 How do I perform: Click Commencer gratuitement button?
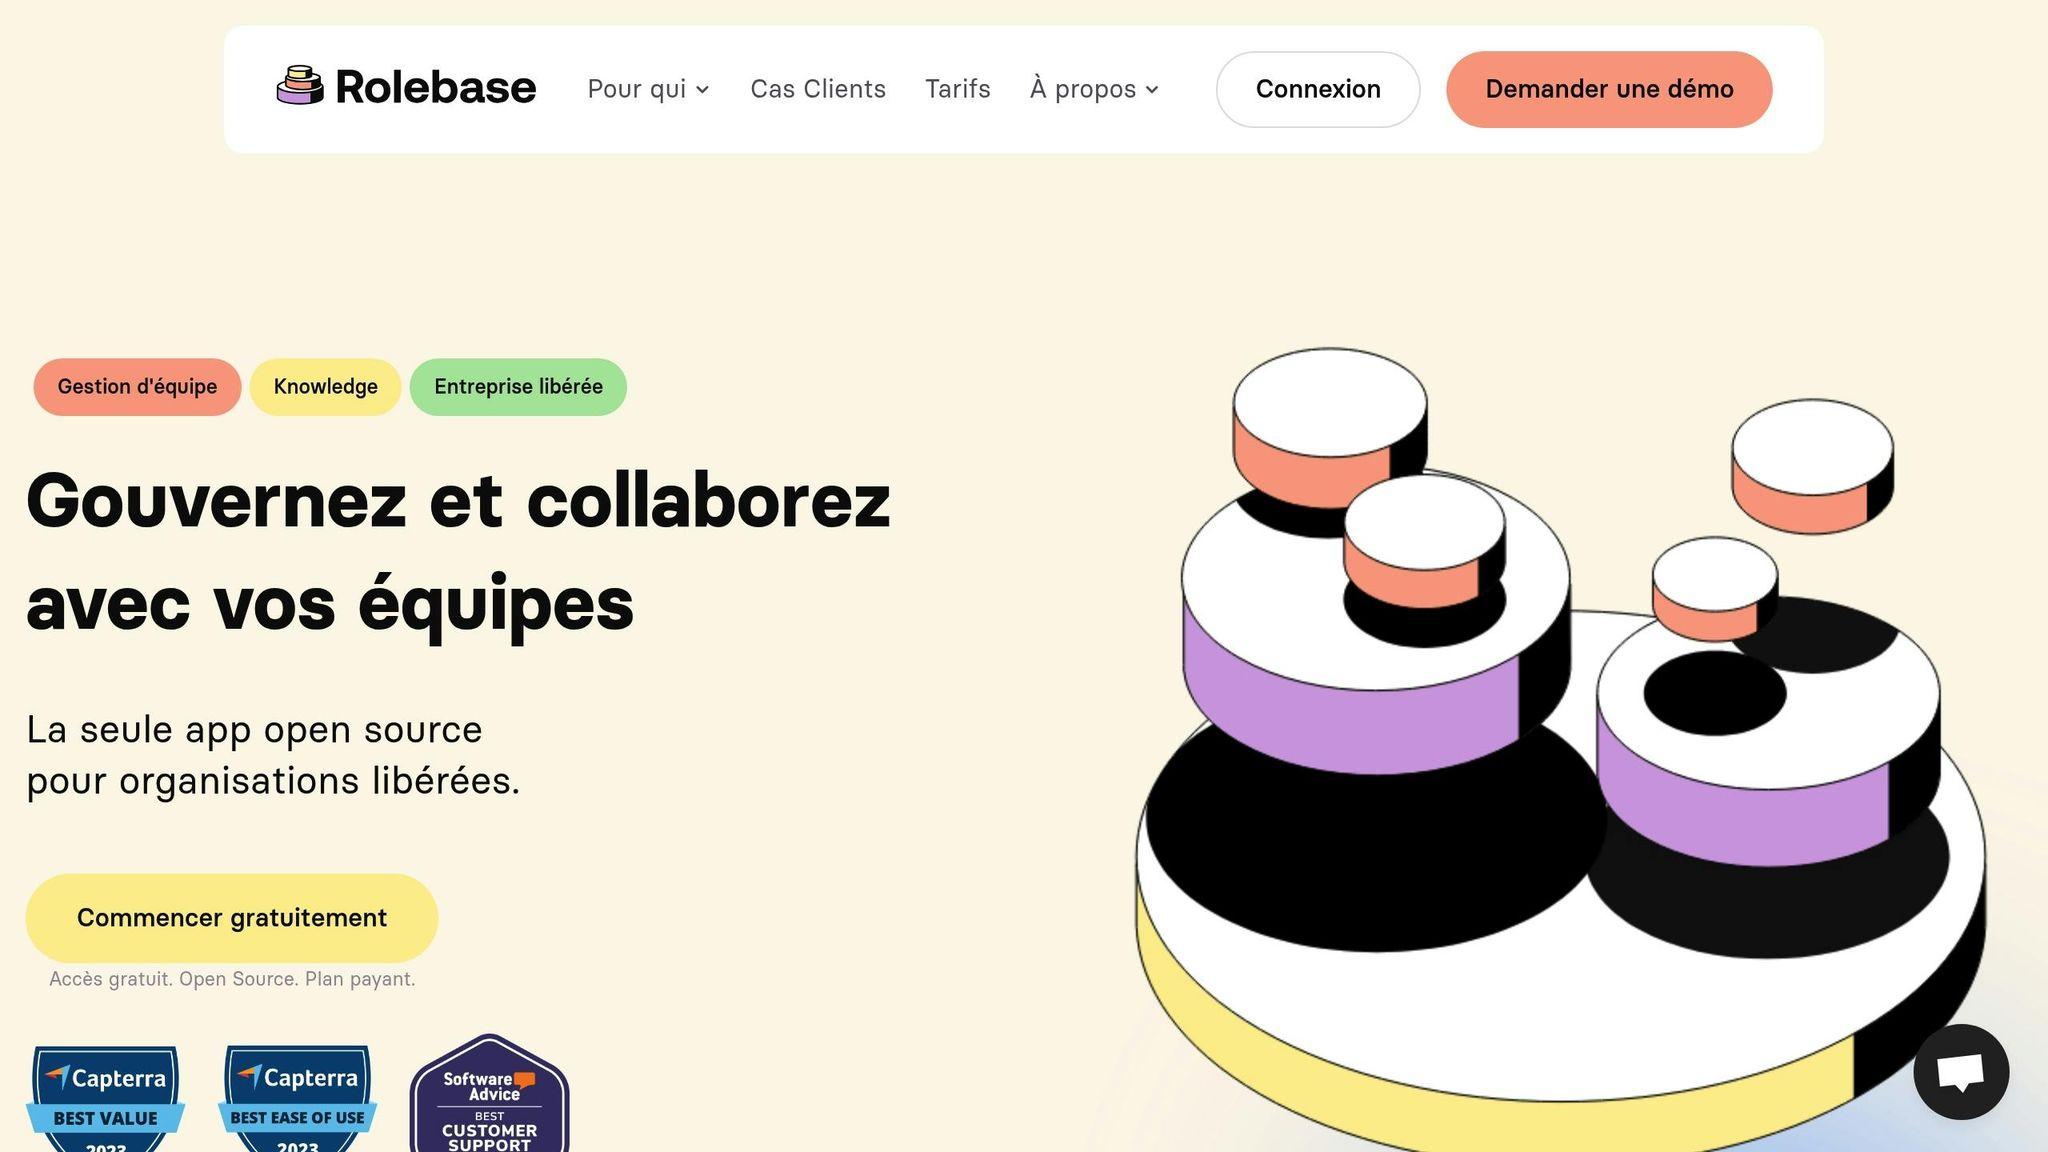[x=232, y=918]
